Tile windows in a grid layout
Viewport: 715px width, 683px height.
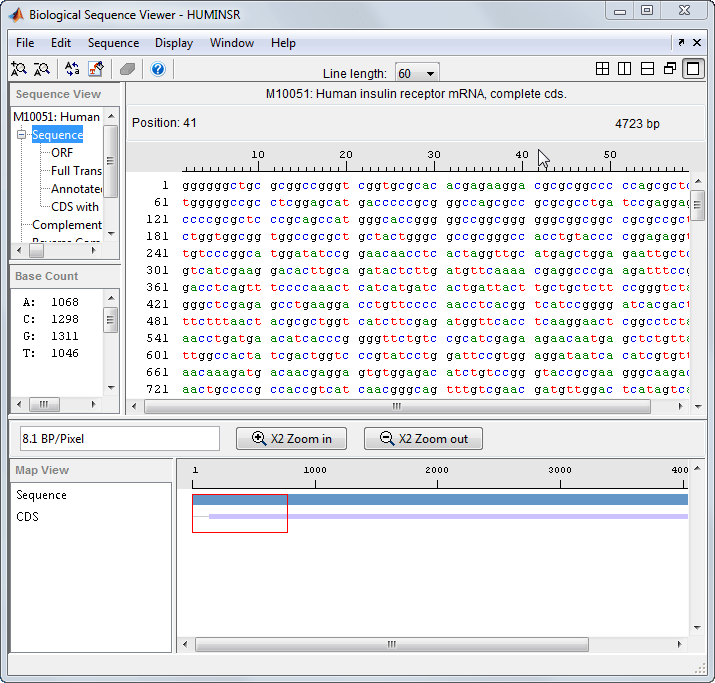tap(602, 69)
